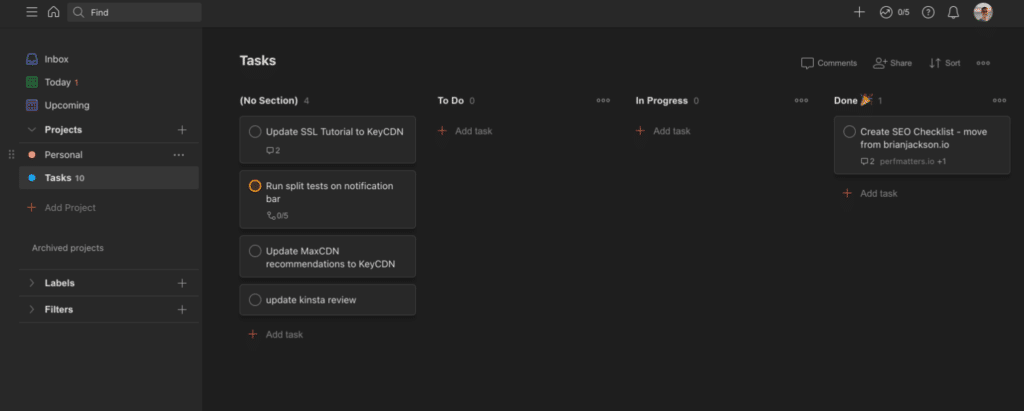The image size is (1024, 411).
Task: Open project more options ellipsis
Action: 983,63
